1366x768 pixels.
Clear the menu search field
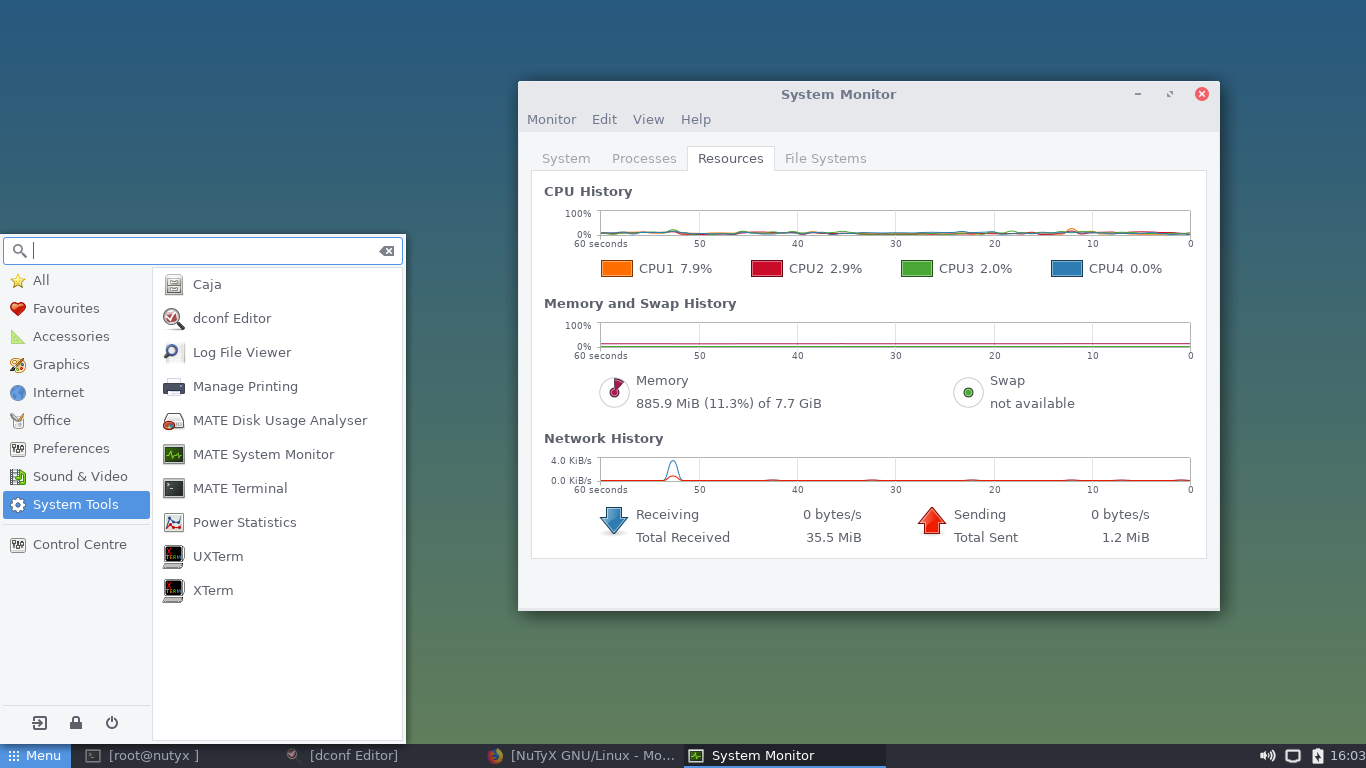click(x=387, y=251)
